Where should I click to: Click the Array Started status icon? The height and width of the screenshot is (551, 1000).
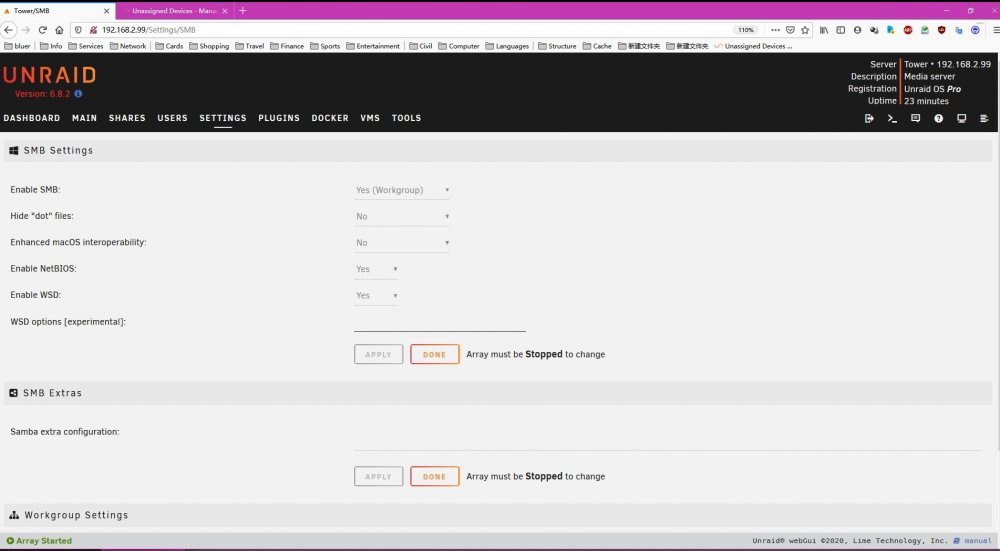(10, 541)
